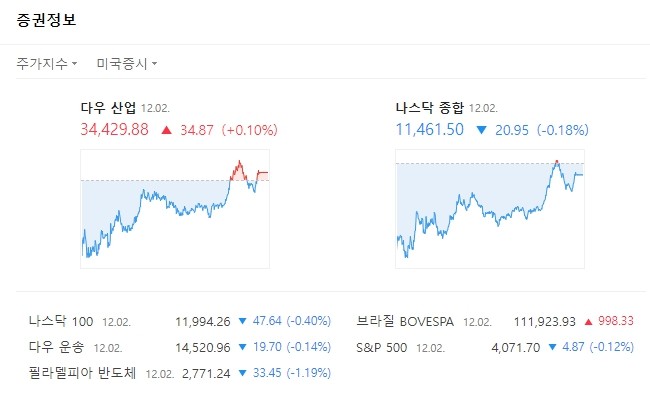The image size is (650, 400).
Task: Open the 브라질 BOVESPA index row
Action: coord(405,322)
